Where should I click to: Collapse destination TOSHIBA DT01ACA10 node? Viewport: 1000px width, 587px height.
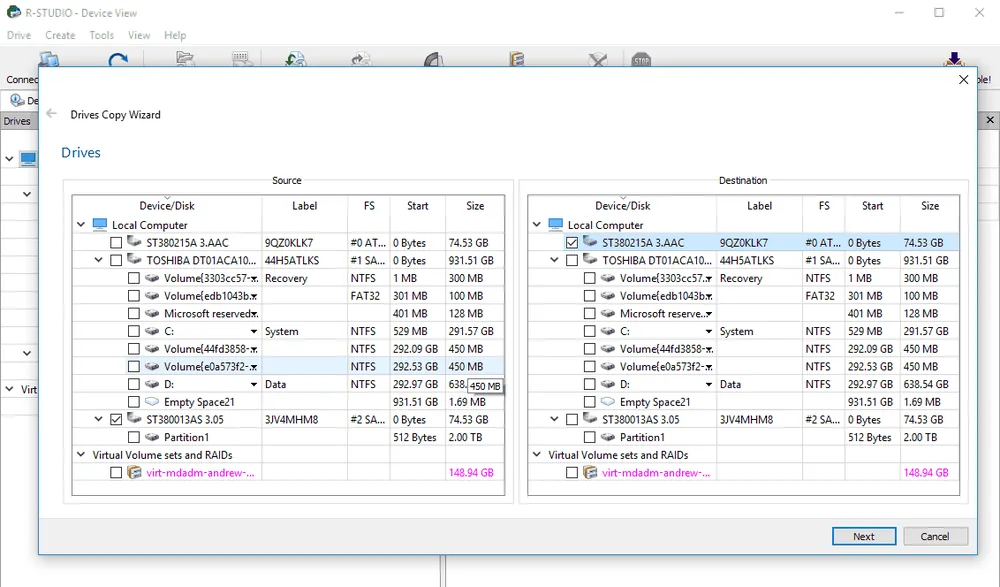[x=554, y=260]
